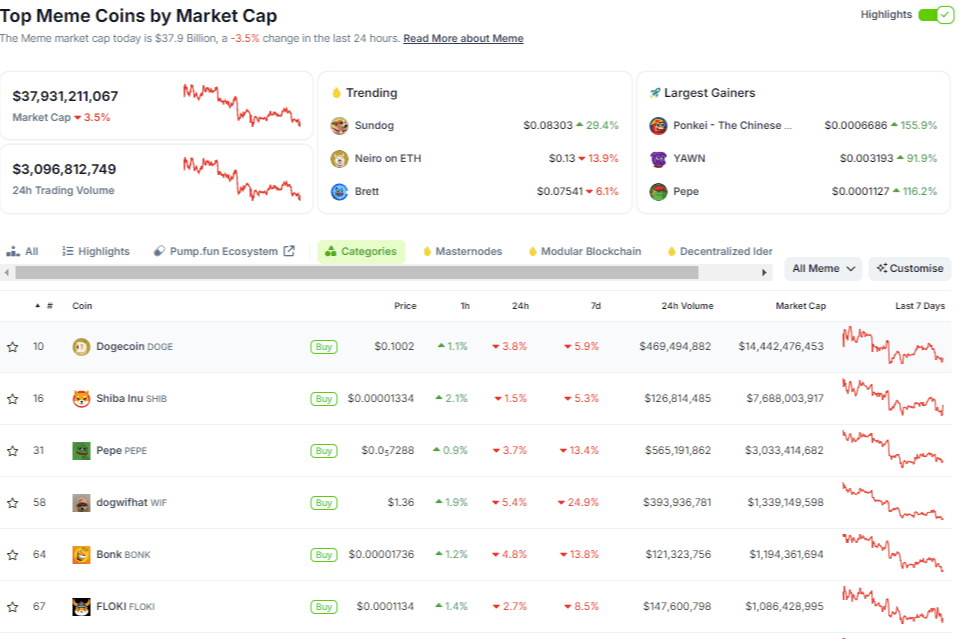
Task: Click the Ponkei icon in Largest Gainers
Action: tap(658, 126)
